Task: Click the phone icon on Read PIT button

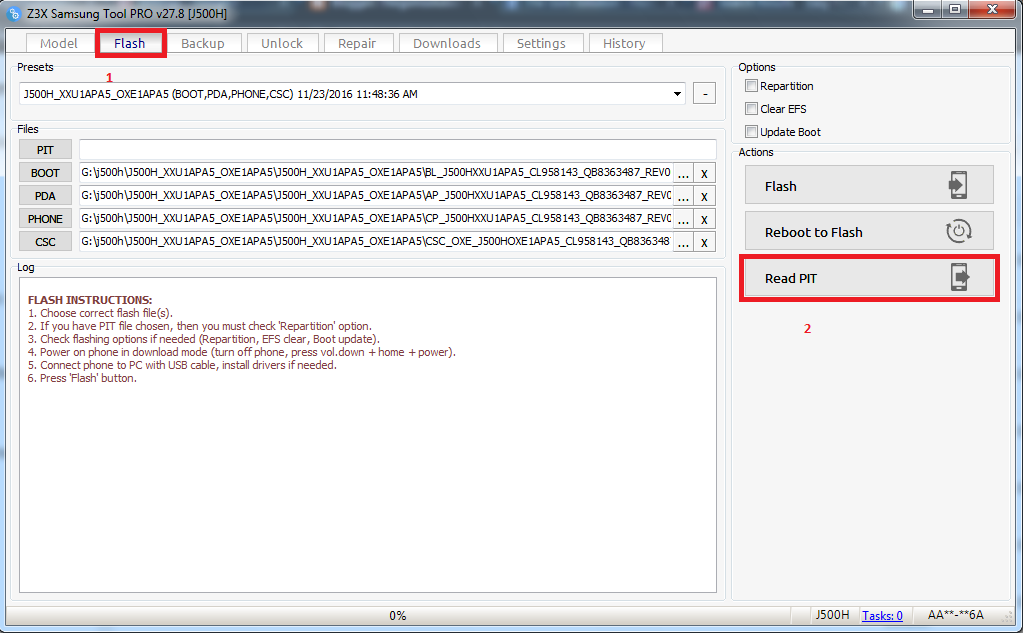Action: coord(959,277)
